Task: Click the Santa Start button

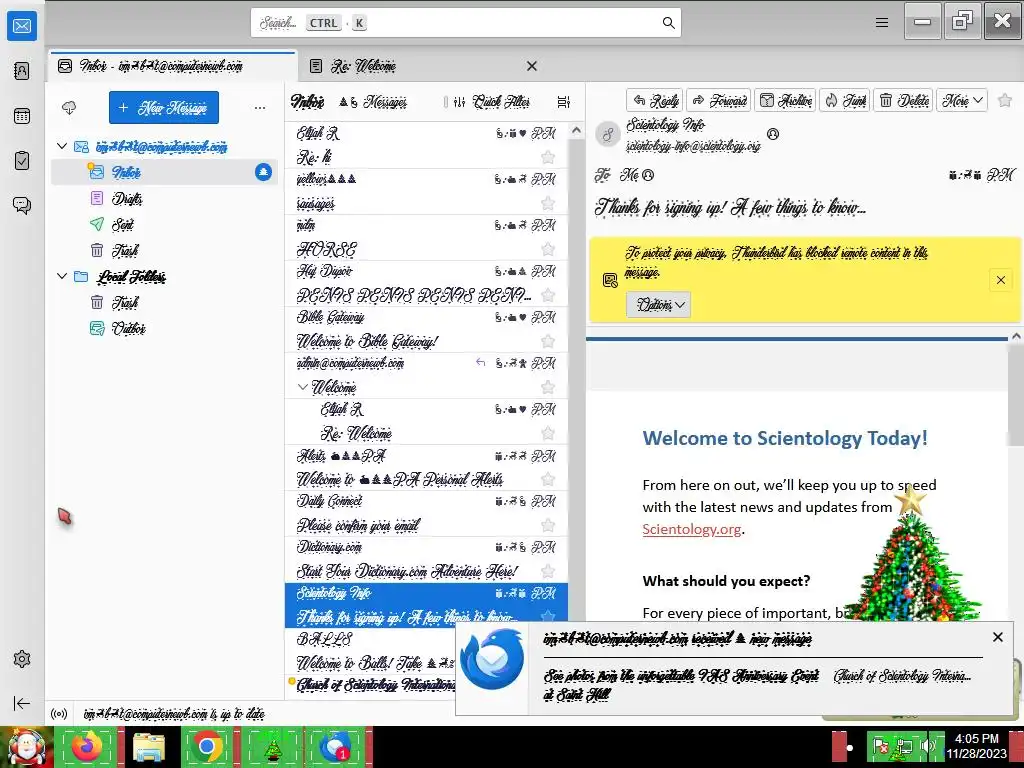Action: pyautogui.click(x=26, y=746)
